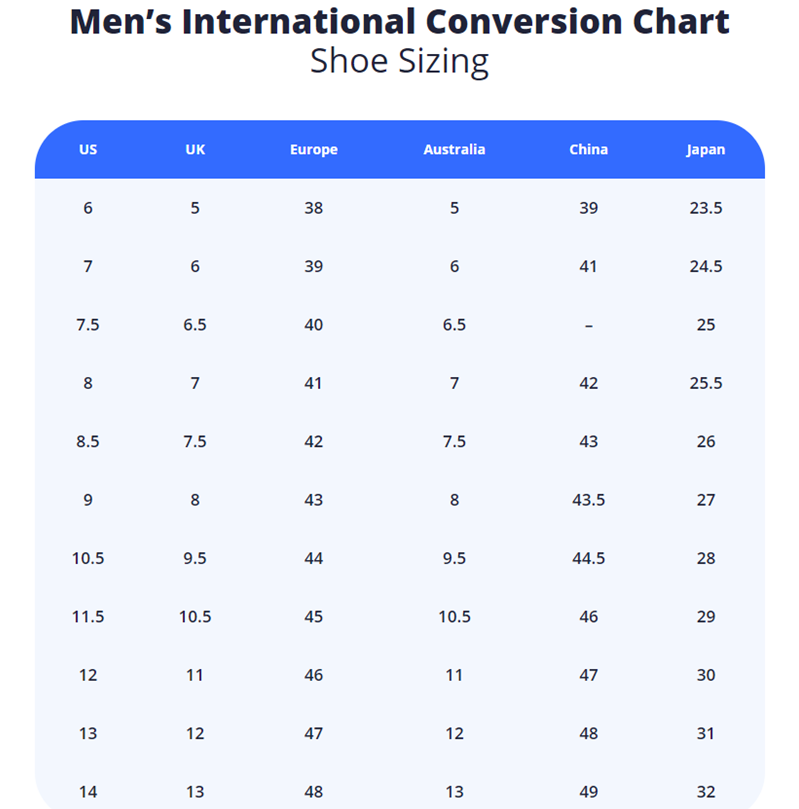Select the Australia column header

click(x=454, y=150)
